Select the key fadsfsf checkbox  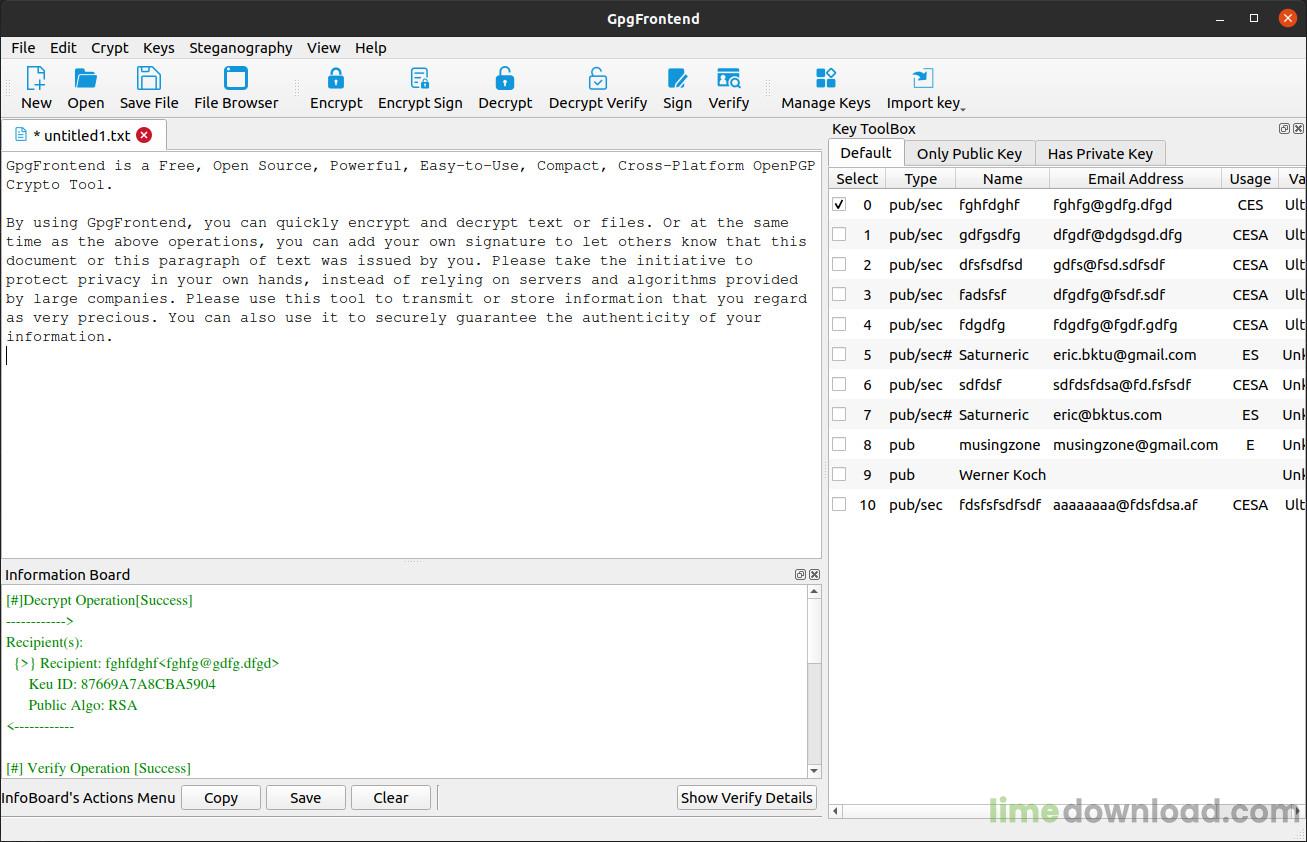pos(839,294)
